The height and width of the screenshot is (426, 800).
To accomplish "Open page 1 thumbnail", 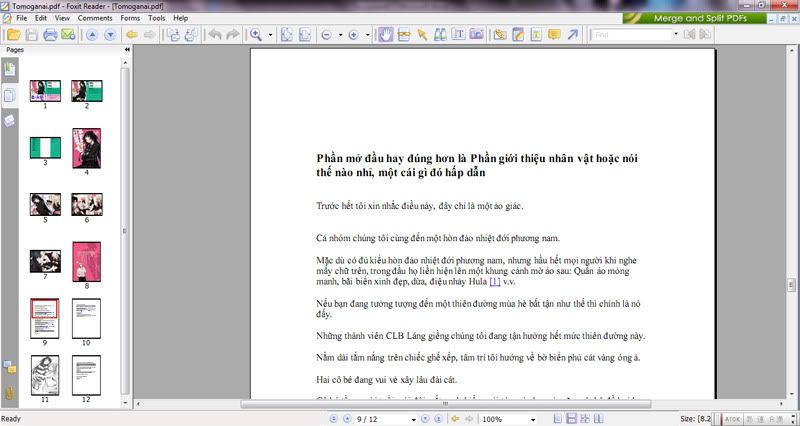I will click(x=45, y=91).
